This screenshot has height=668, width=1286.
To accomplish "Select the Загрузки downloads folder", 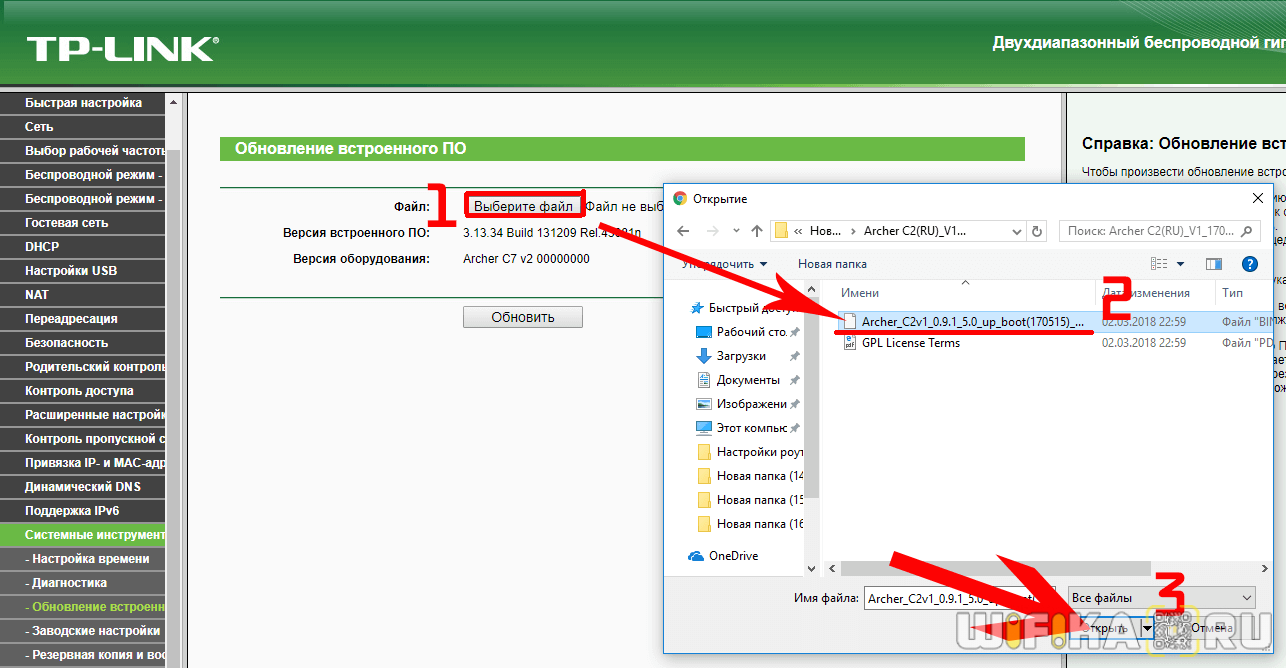I will (x=741, y=356).
